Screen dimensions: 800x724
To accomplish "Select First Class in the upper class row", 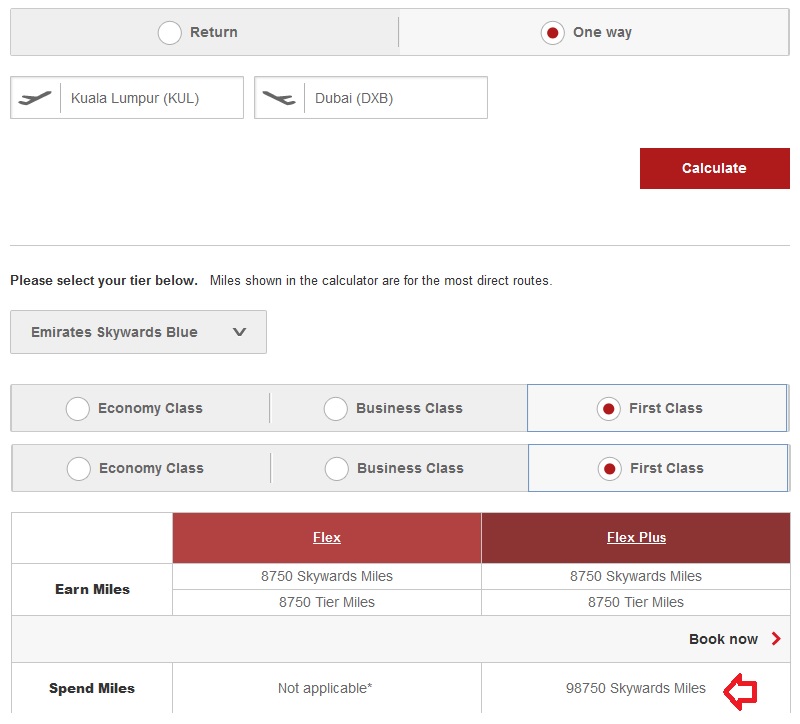I will tap(608, 408).
